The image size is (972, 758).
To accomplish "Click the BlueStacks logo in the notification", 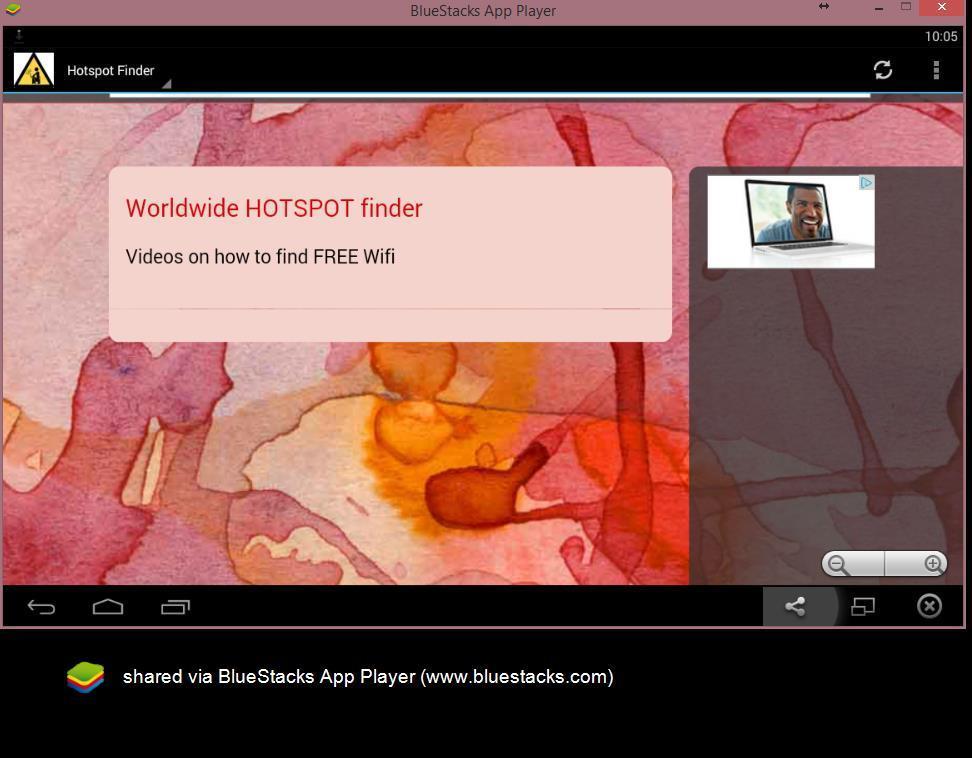I will tap(85, 677).
